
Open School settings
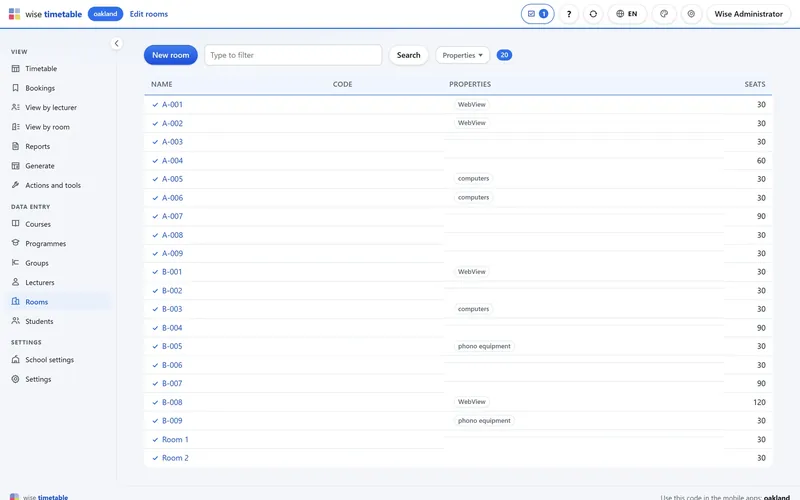point(49,360)
